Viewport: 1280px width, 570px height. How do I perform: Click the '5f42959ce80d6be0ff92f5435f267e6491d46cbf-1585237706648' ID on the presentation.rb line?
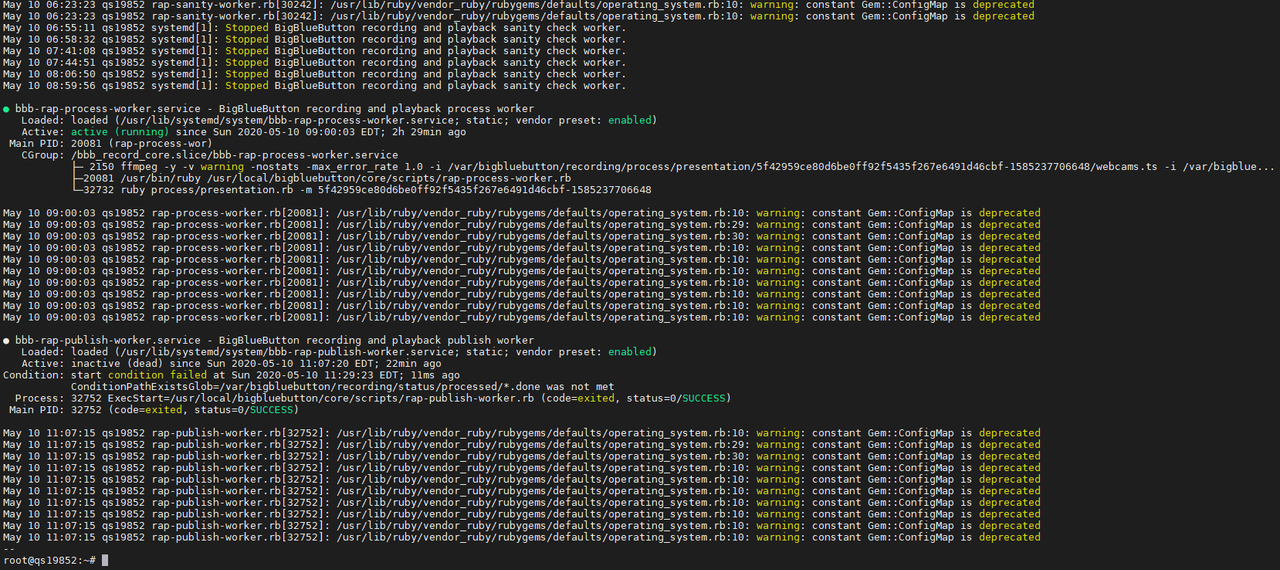[x=485, y=190]
